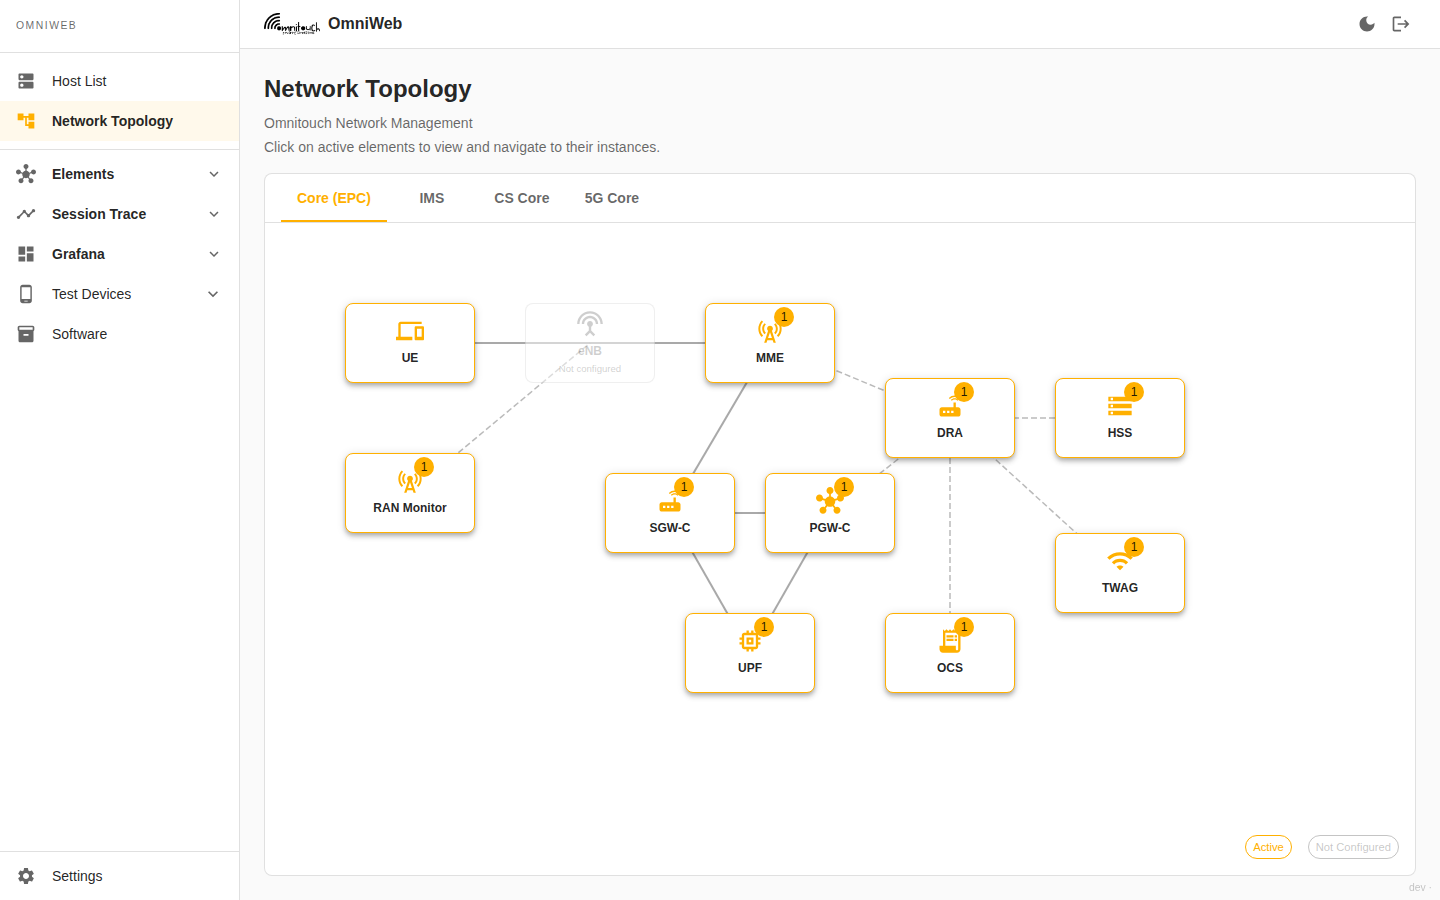Click the DRA router icon
1440x900 pixels.
pyautogui.click(x=950, y=408)
